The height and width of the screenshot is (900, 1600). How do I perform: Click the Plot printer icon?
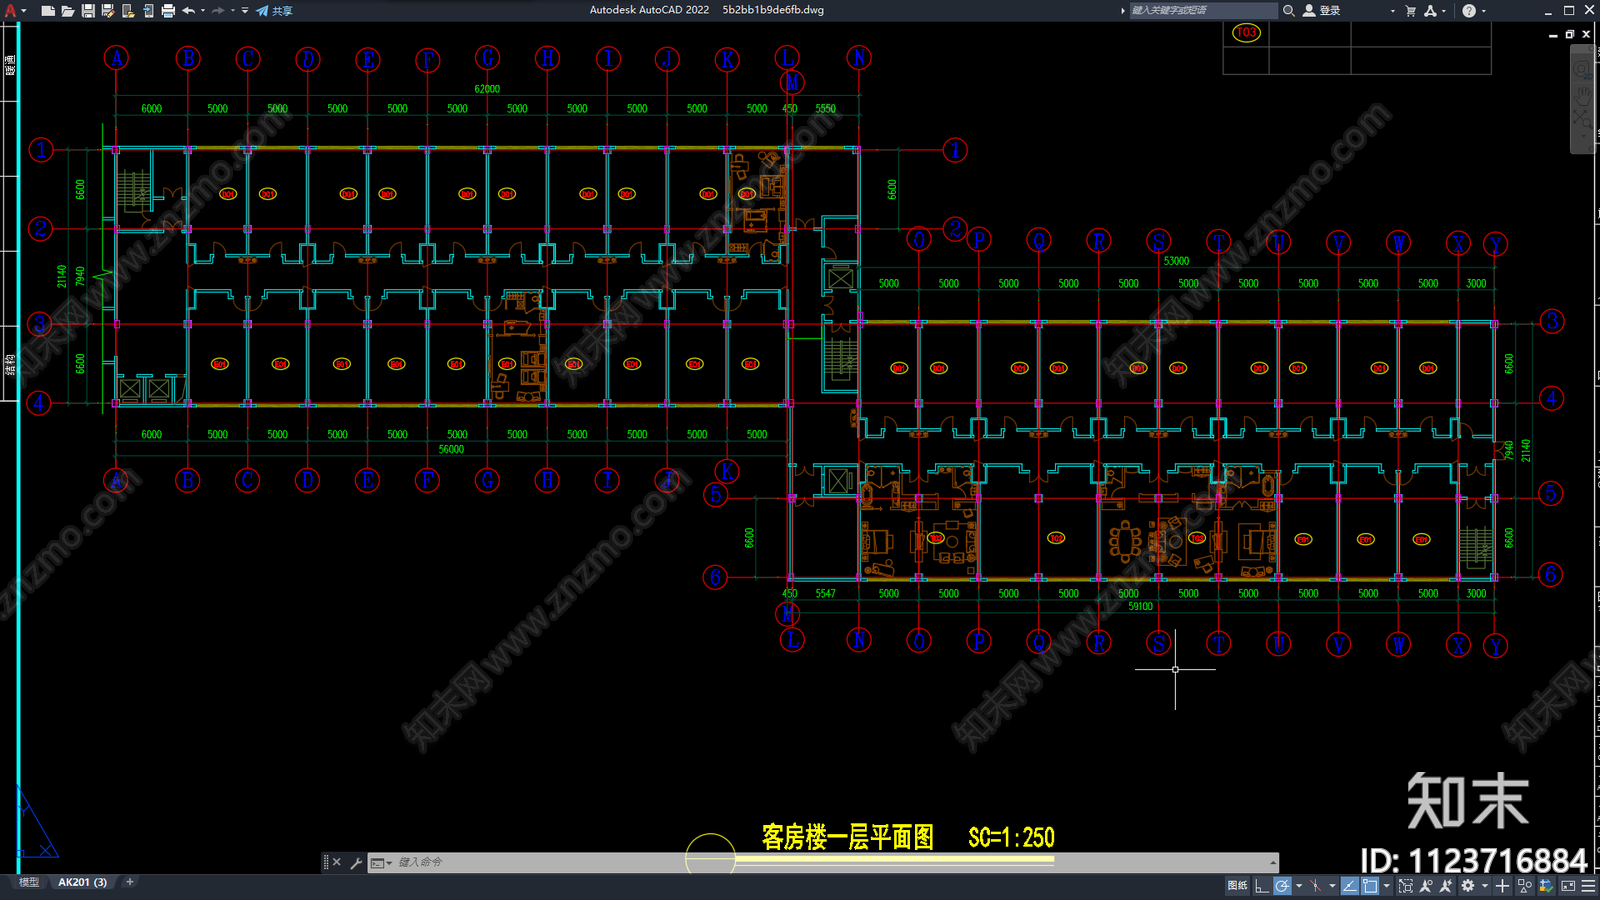(x=168, y=11)
